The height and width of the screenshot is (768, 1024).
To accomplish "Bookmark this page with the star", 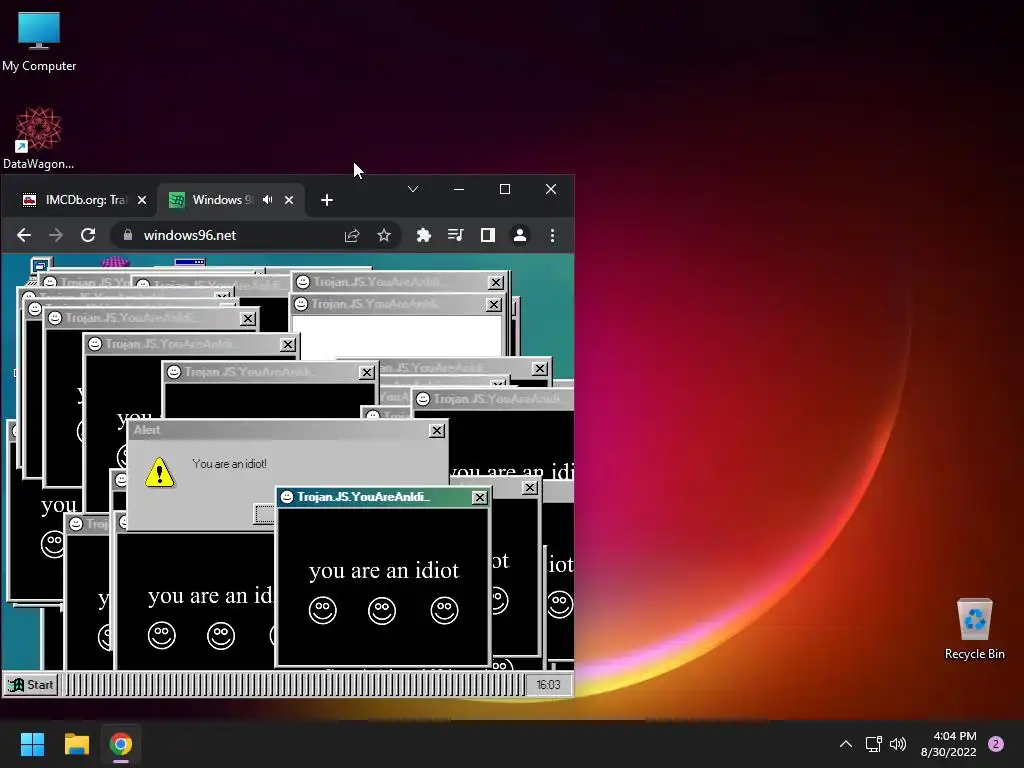I will coord(384,235).
